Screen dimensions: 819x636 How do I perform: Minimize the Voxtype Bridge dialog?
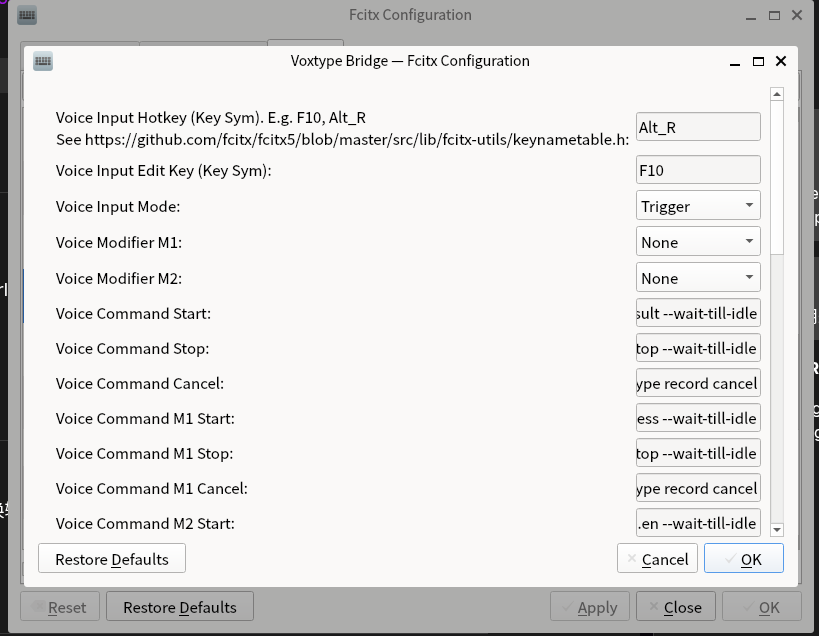pyautogui.click(x=735, y=61)
